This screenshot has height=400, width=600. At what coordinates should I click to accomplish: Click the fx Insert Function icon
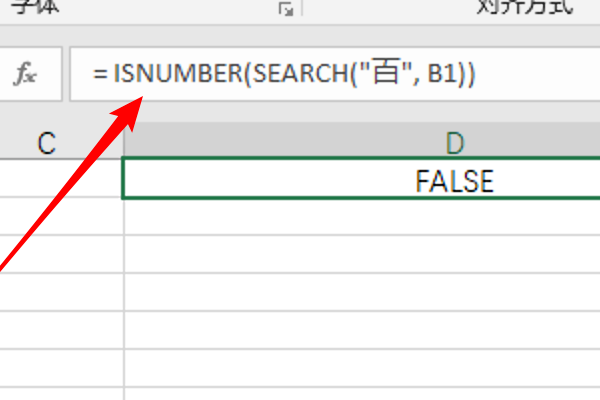coord(25,74)
